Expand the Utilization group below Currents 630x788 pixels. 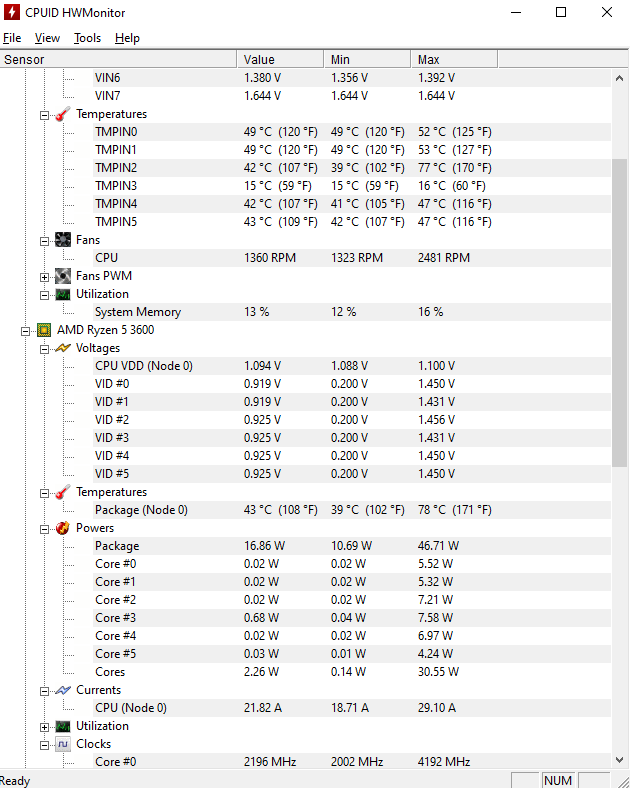pos(45,727)
